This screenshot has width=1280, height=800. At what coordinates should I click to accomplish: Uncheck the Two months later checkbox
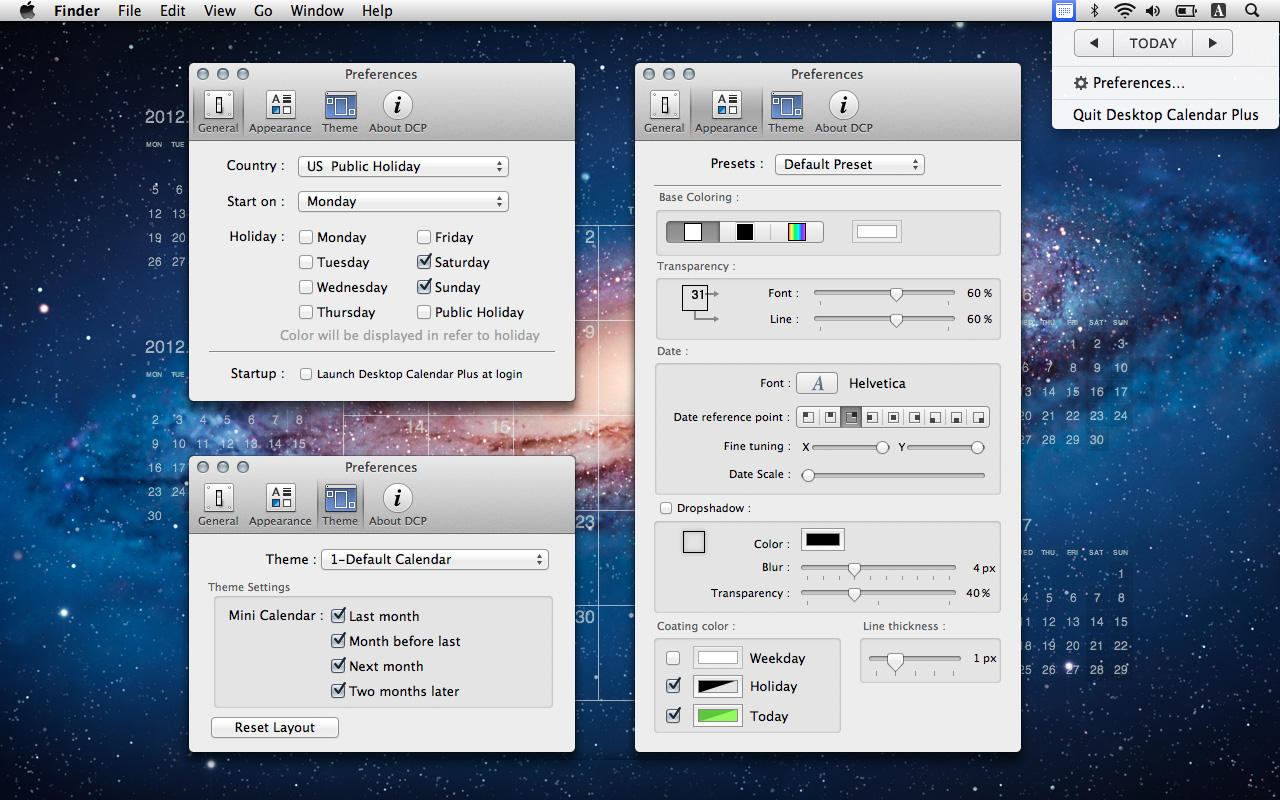tap(338, 691)
